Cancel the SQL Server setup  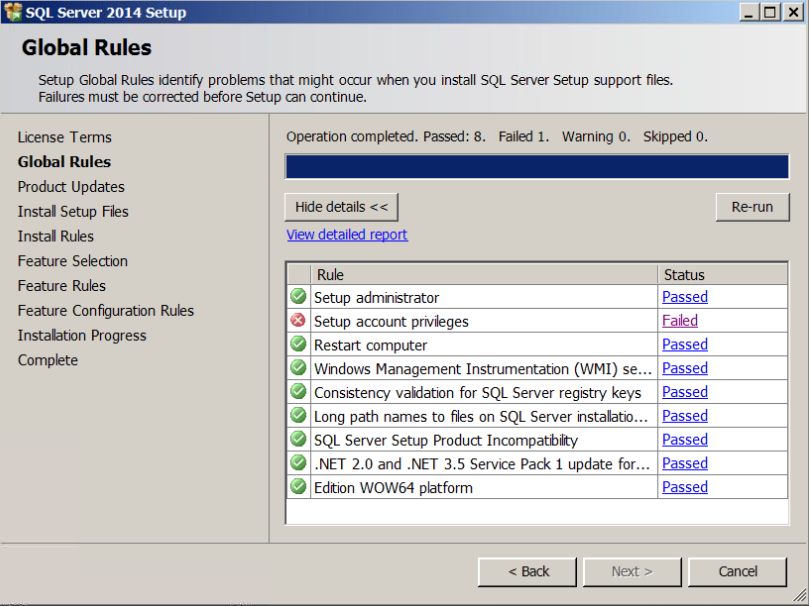point(738,571)
